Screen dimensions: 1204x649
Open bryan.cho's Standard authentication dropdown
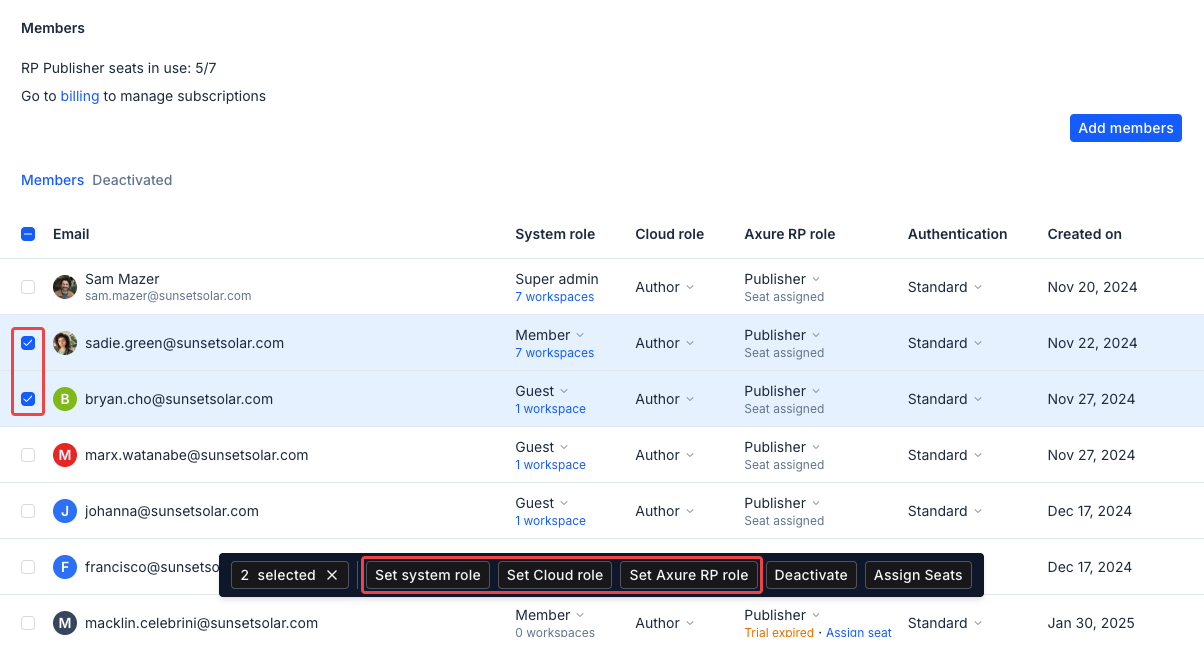point(944,399)
